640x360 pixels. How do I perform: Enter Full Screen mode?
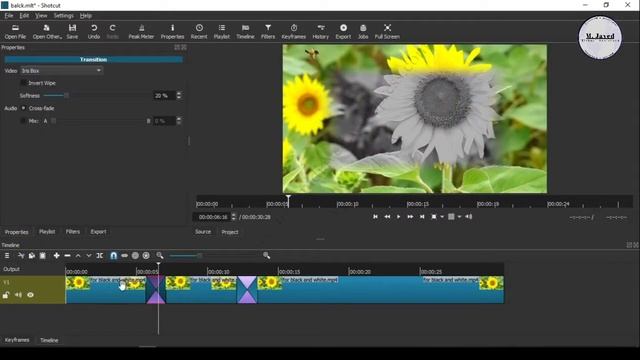coord(387,31)
